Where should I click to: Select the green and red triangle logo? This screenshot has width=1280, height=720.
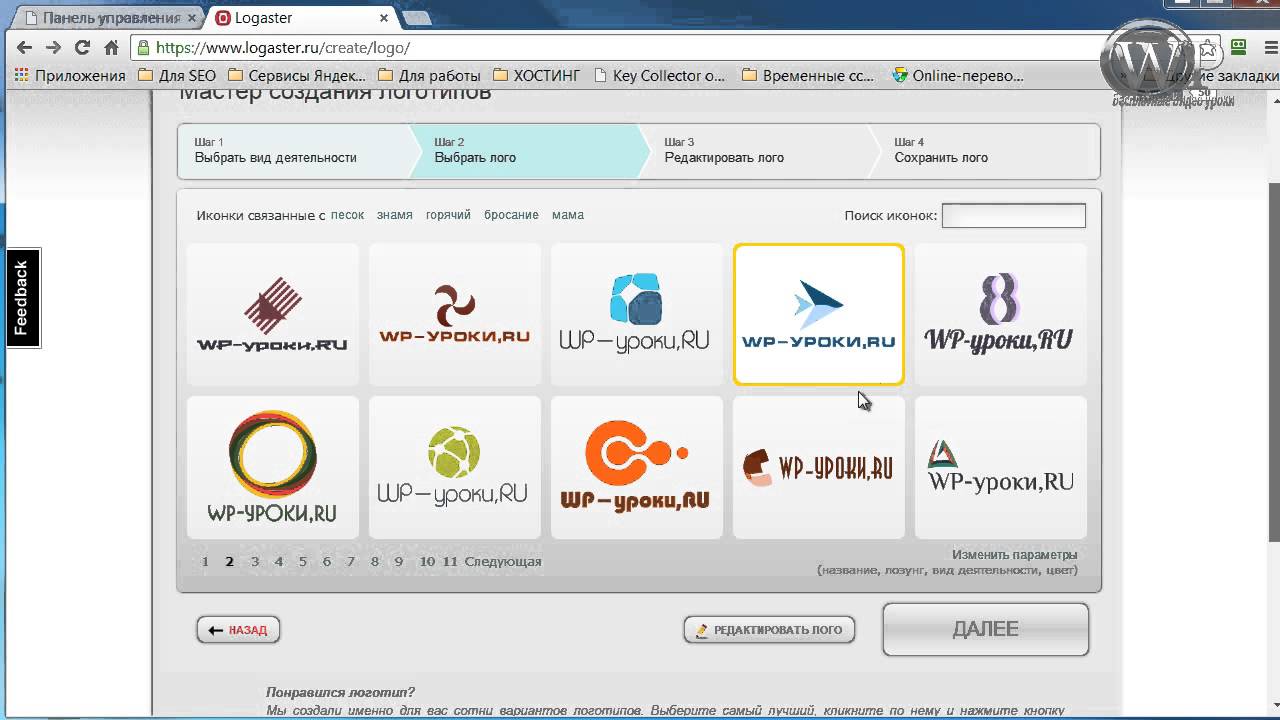coord(1000,467)
